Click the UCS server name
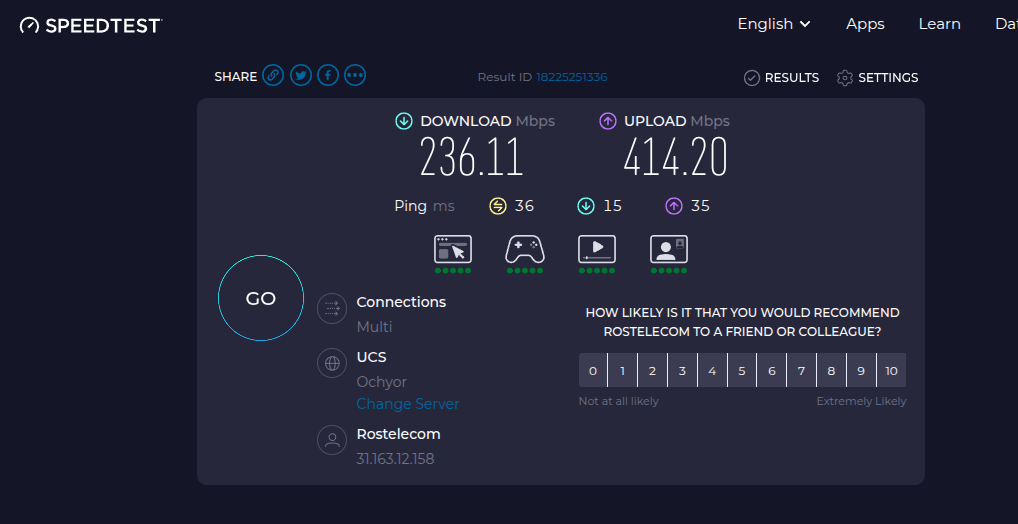Viewport: 1018px width, 524px height. click(371, 357)
